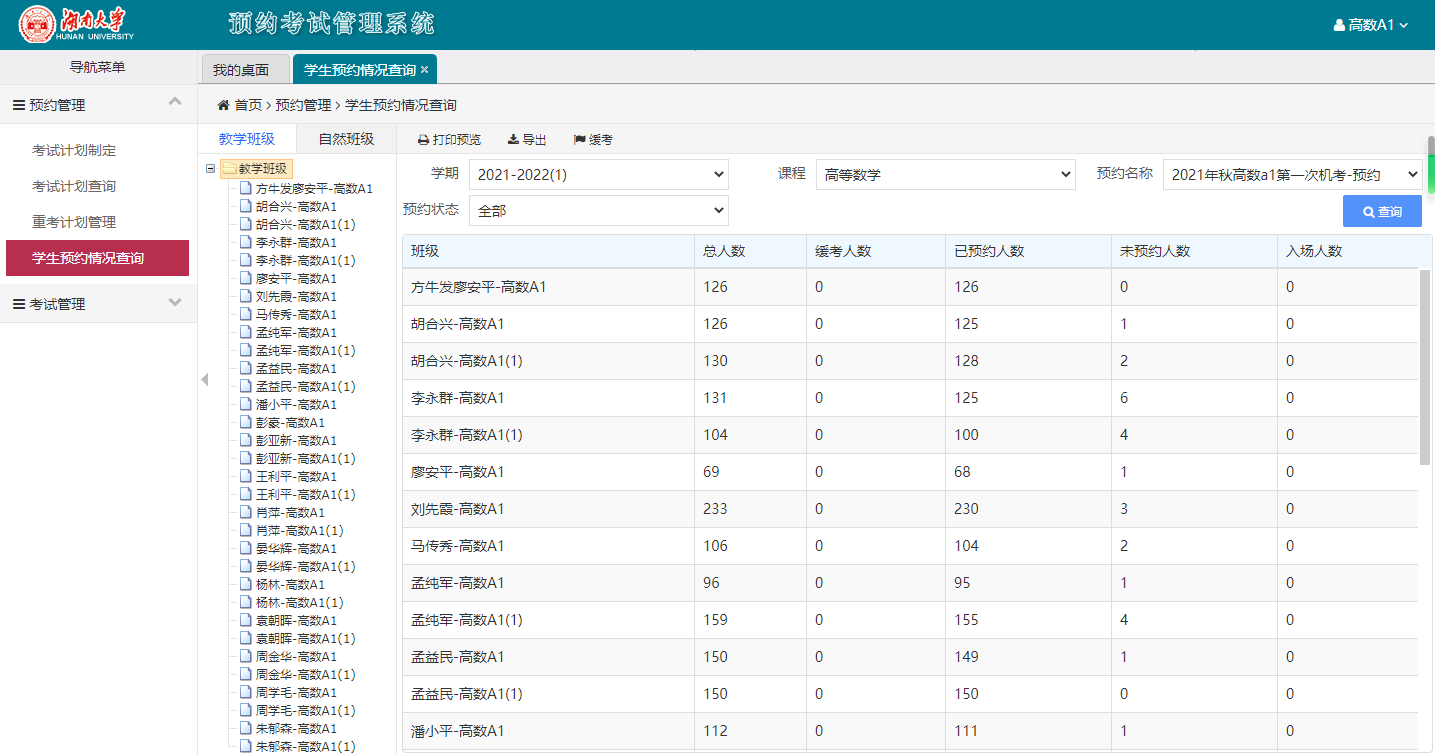Click the export download icon
Screen dimensions: 1435x755
[513, 140]
